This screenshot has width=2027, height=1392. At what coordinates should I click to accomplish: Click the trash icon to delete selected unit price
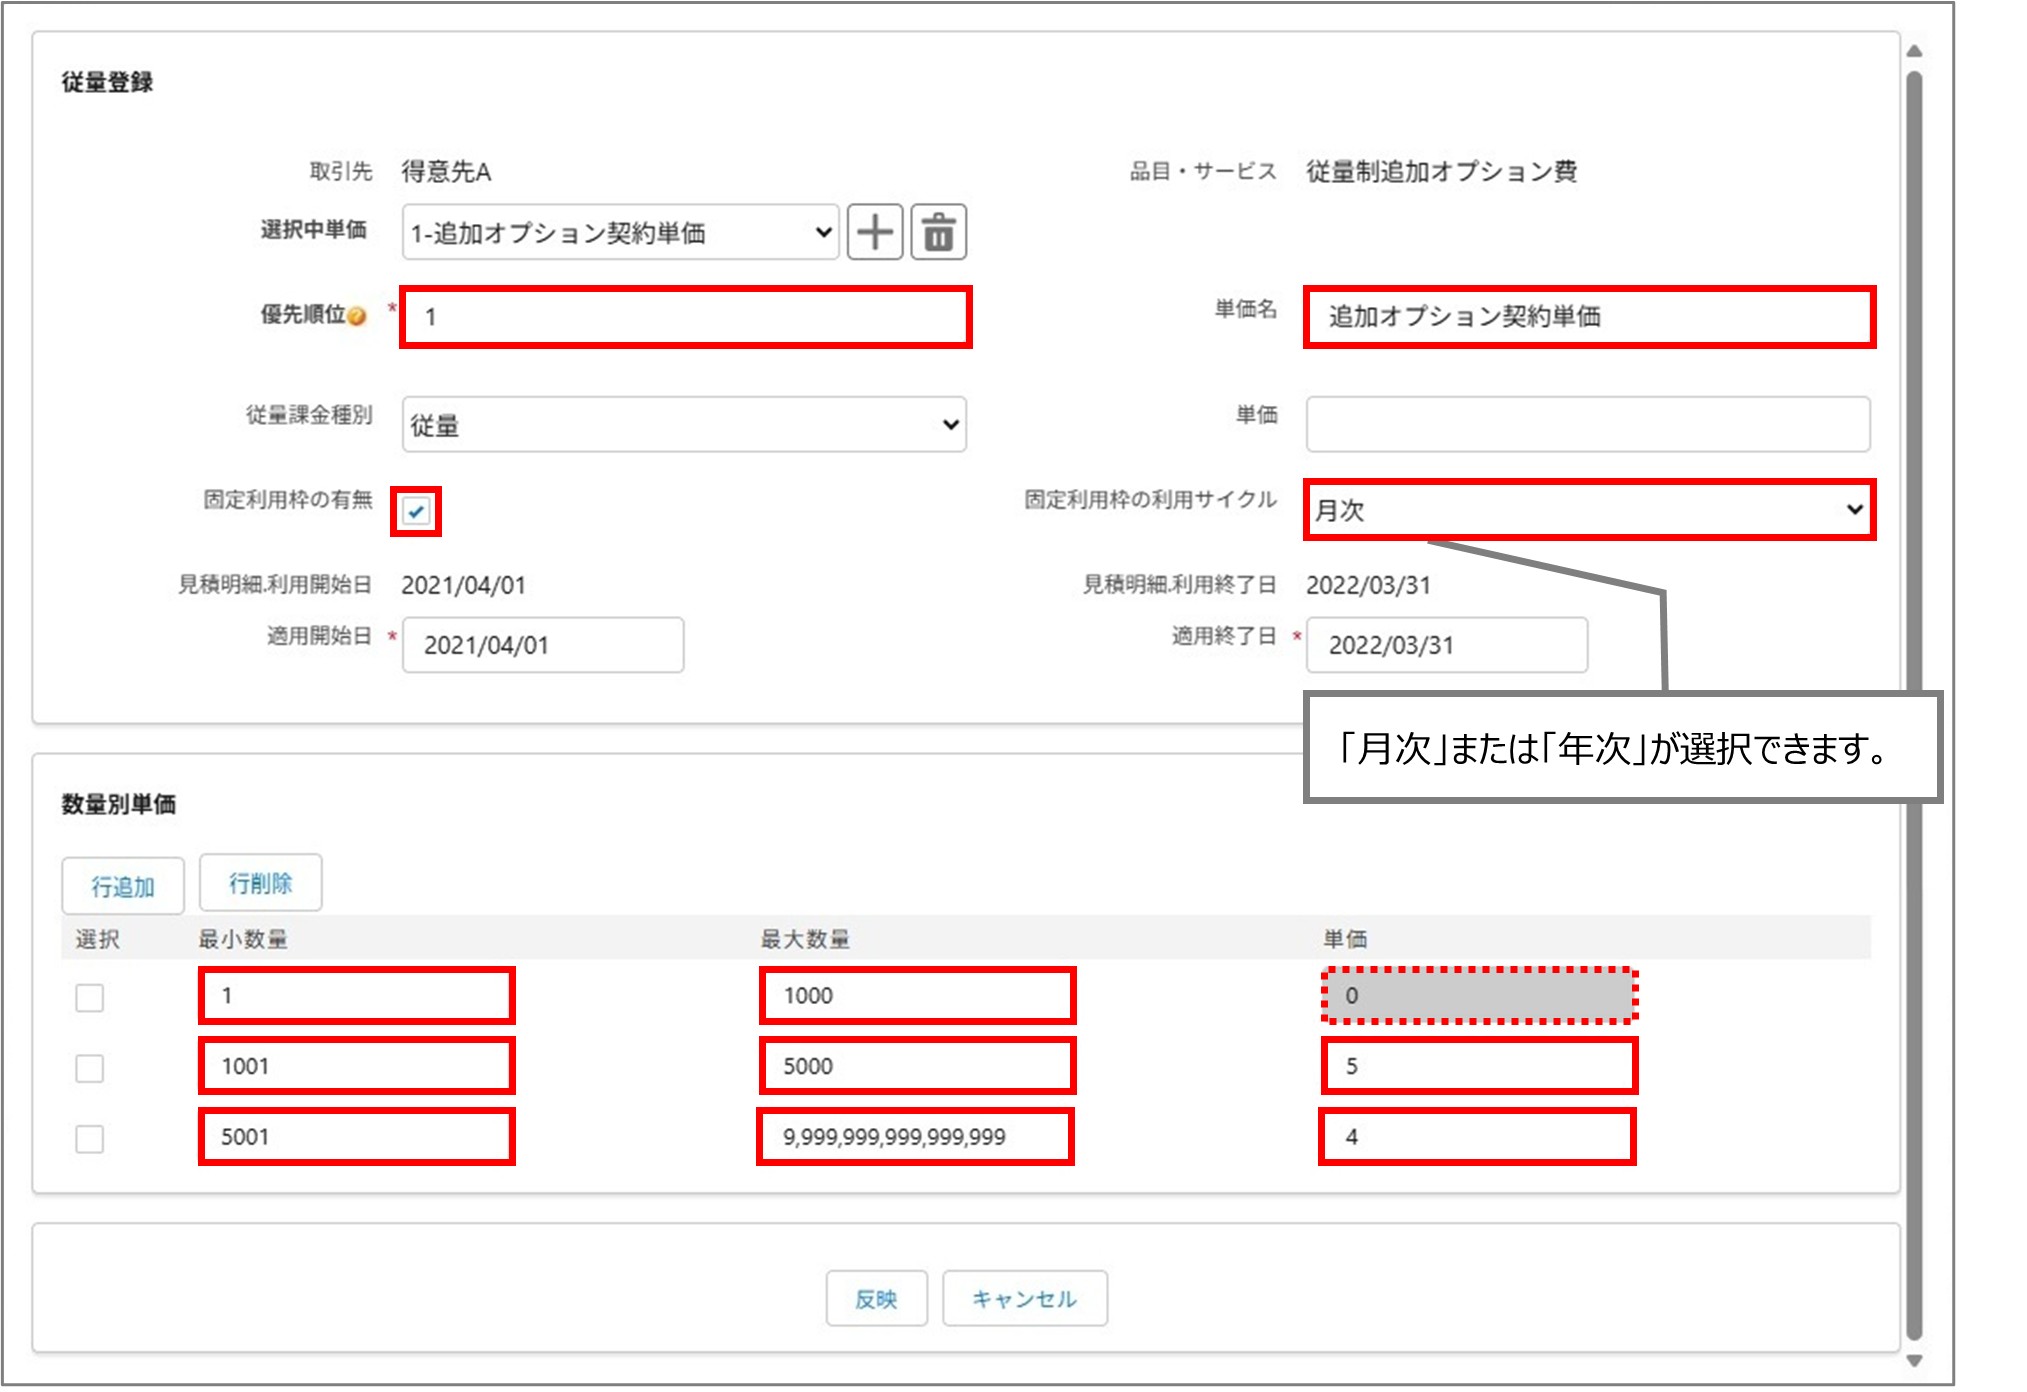tap(940, 232)
